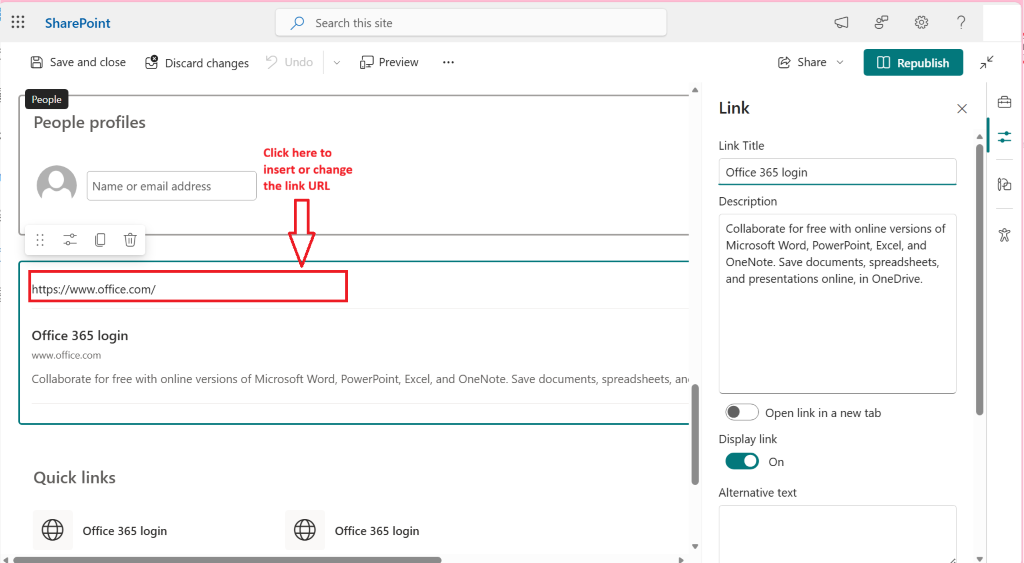Open the people connections icon in header

(x=881, y=23)
